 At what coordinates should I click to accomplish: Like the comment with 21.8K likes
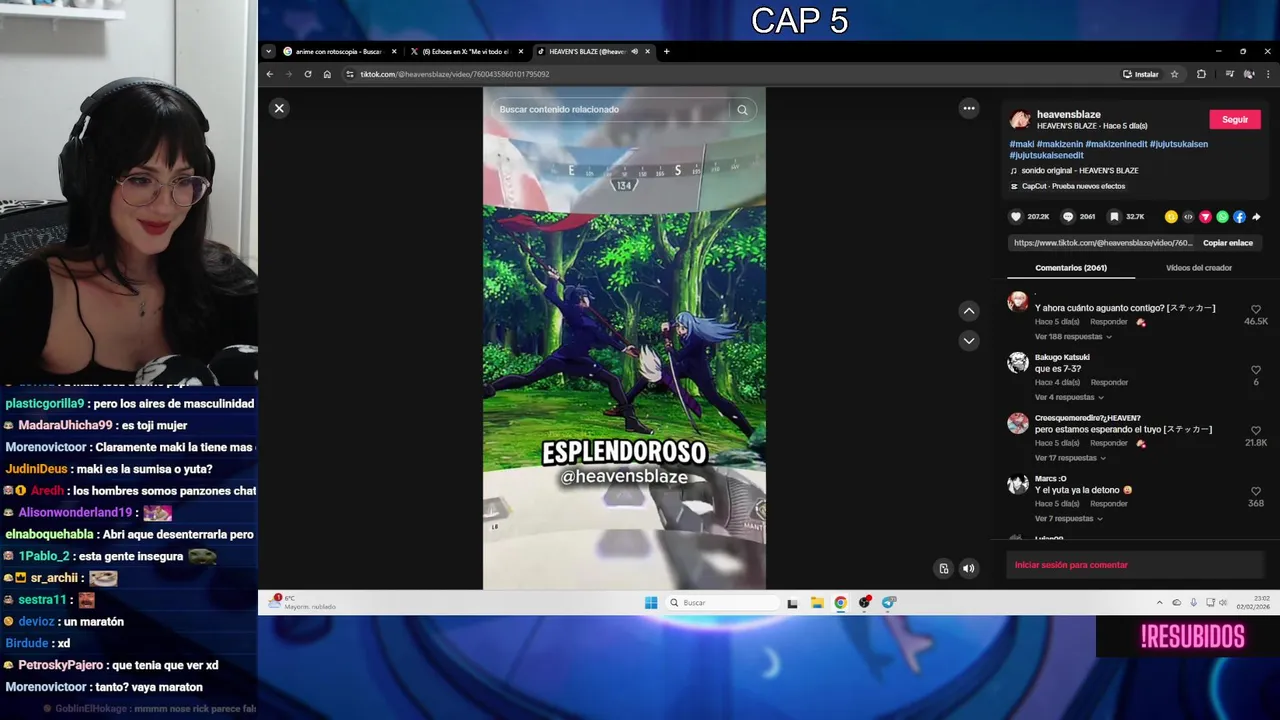(x=1256, y=431)
